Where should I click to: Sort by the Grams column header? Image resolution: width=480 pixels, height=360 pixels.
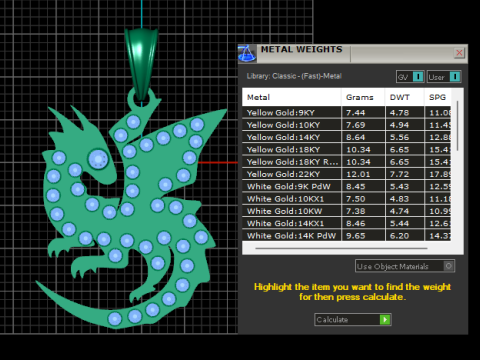(363, 97)
